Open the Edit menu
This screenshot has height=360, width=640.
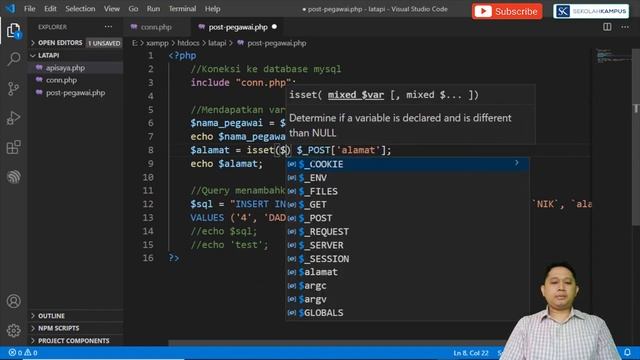[50, 9]
